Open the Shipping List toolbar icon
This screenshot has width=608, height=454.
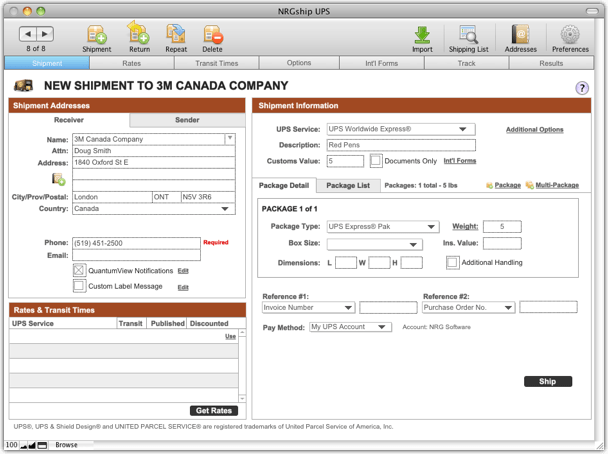(468, 39)
